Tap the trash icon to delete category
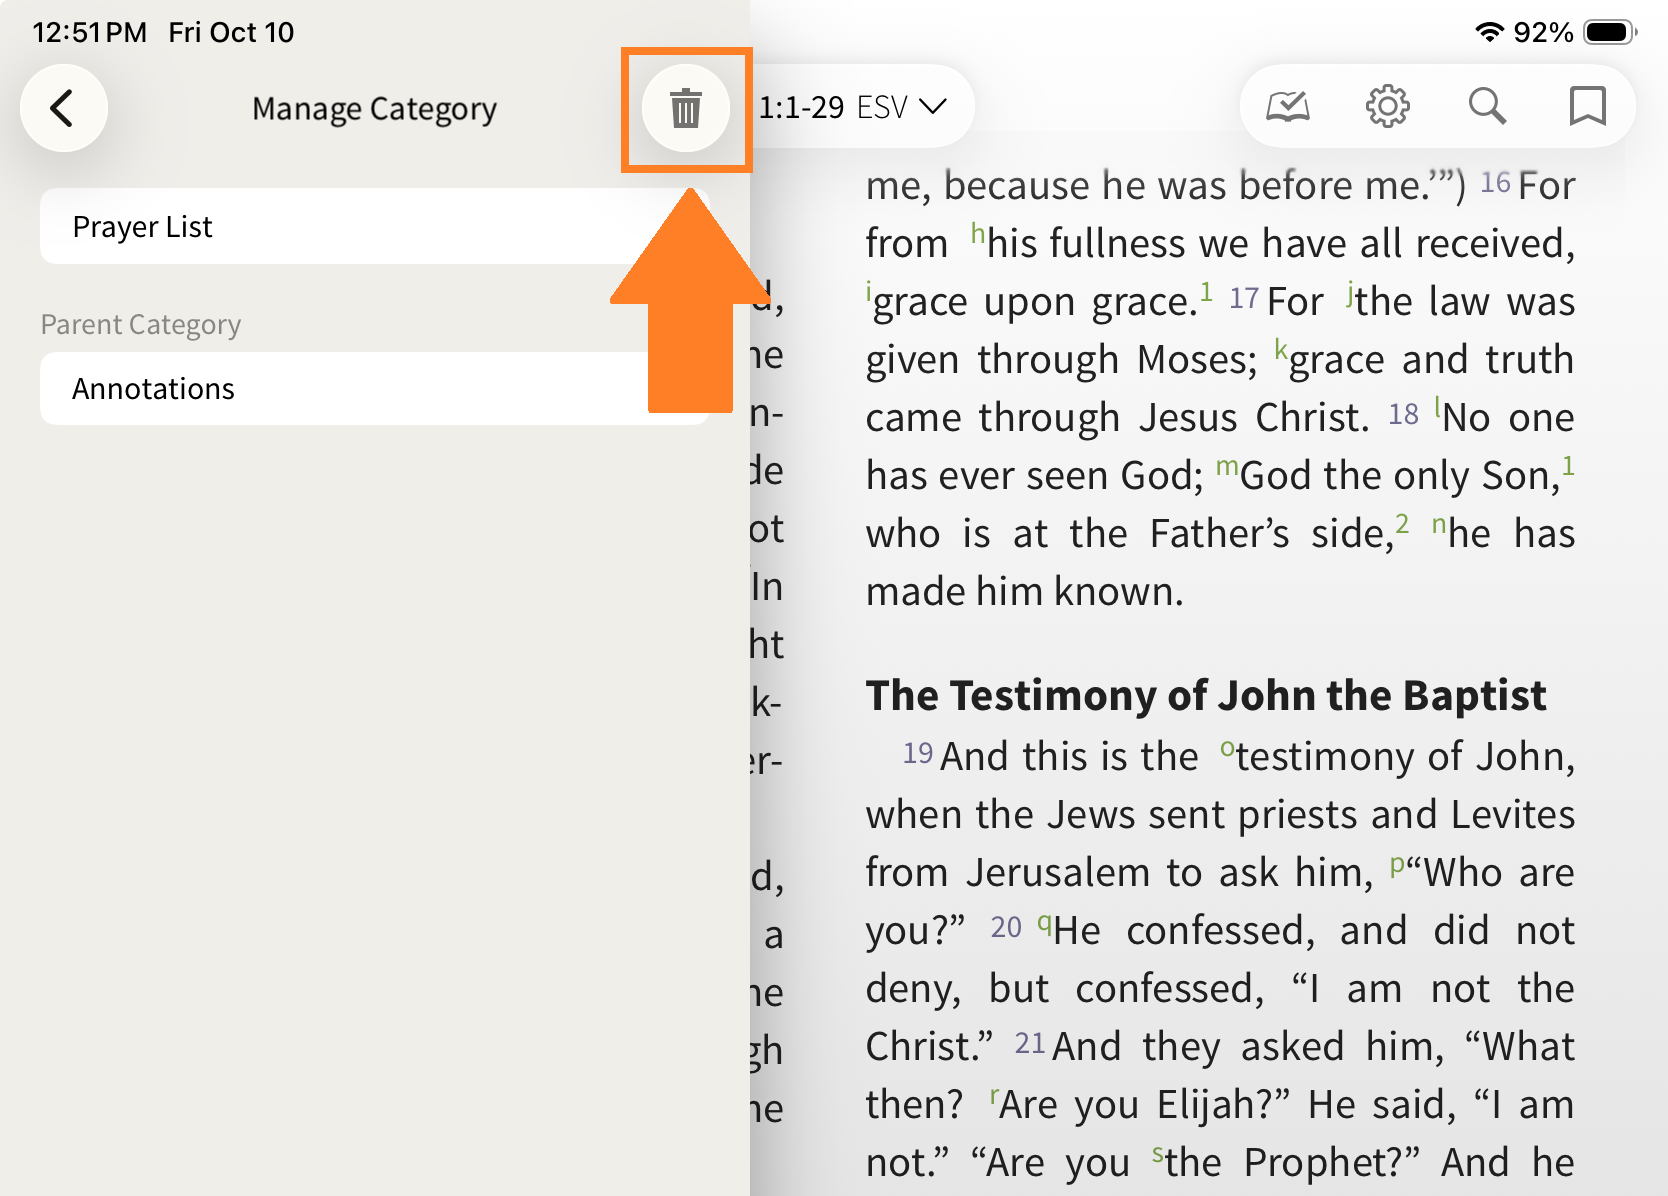This screenshot has height=1196, width=1668. tap(686, 108)
